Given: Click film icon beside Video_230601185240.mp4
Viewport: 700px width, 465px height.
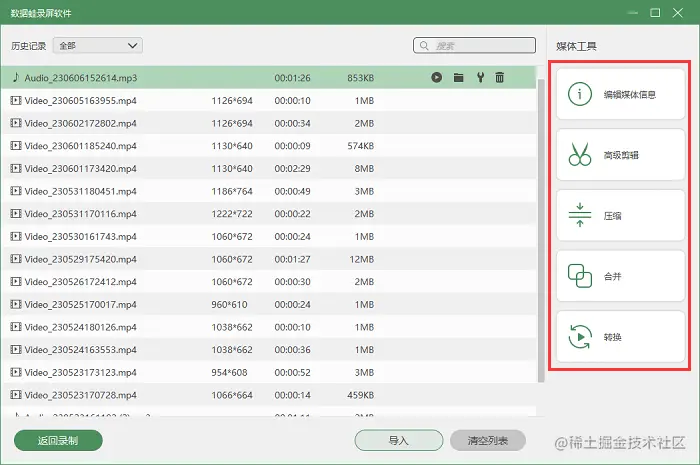Looking at the screenshot, I should [16, 145].
